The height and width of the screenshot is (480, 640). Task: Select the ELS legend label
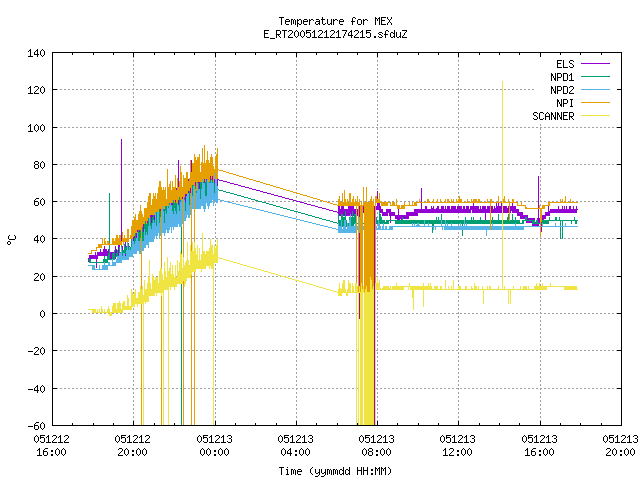(x=565, y=64)
